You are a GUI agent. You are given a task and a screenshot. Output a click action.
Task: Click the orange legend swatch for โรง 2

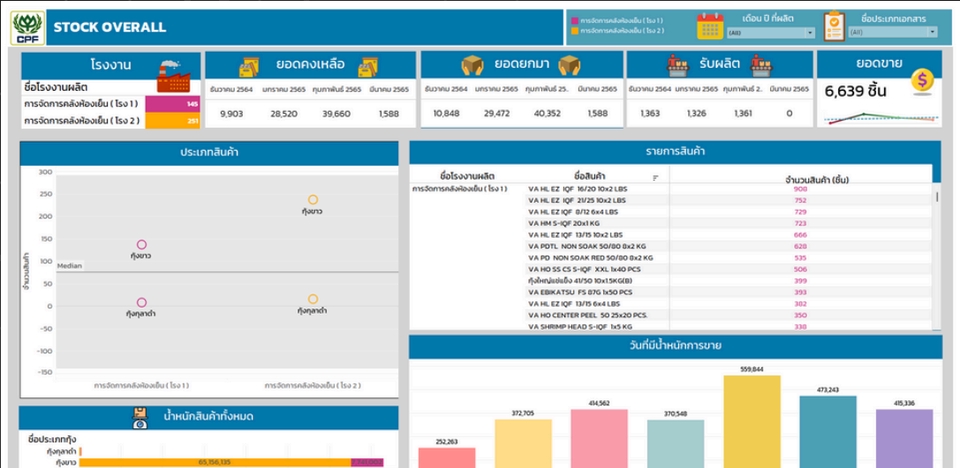coord(574,30)
